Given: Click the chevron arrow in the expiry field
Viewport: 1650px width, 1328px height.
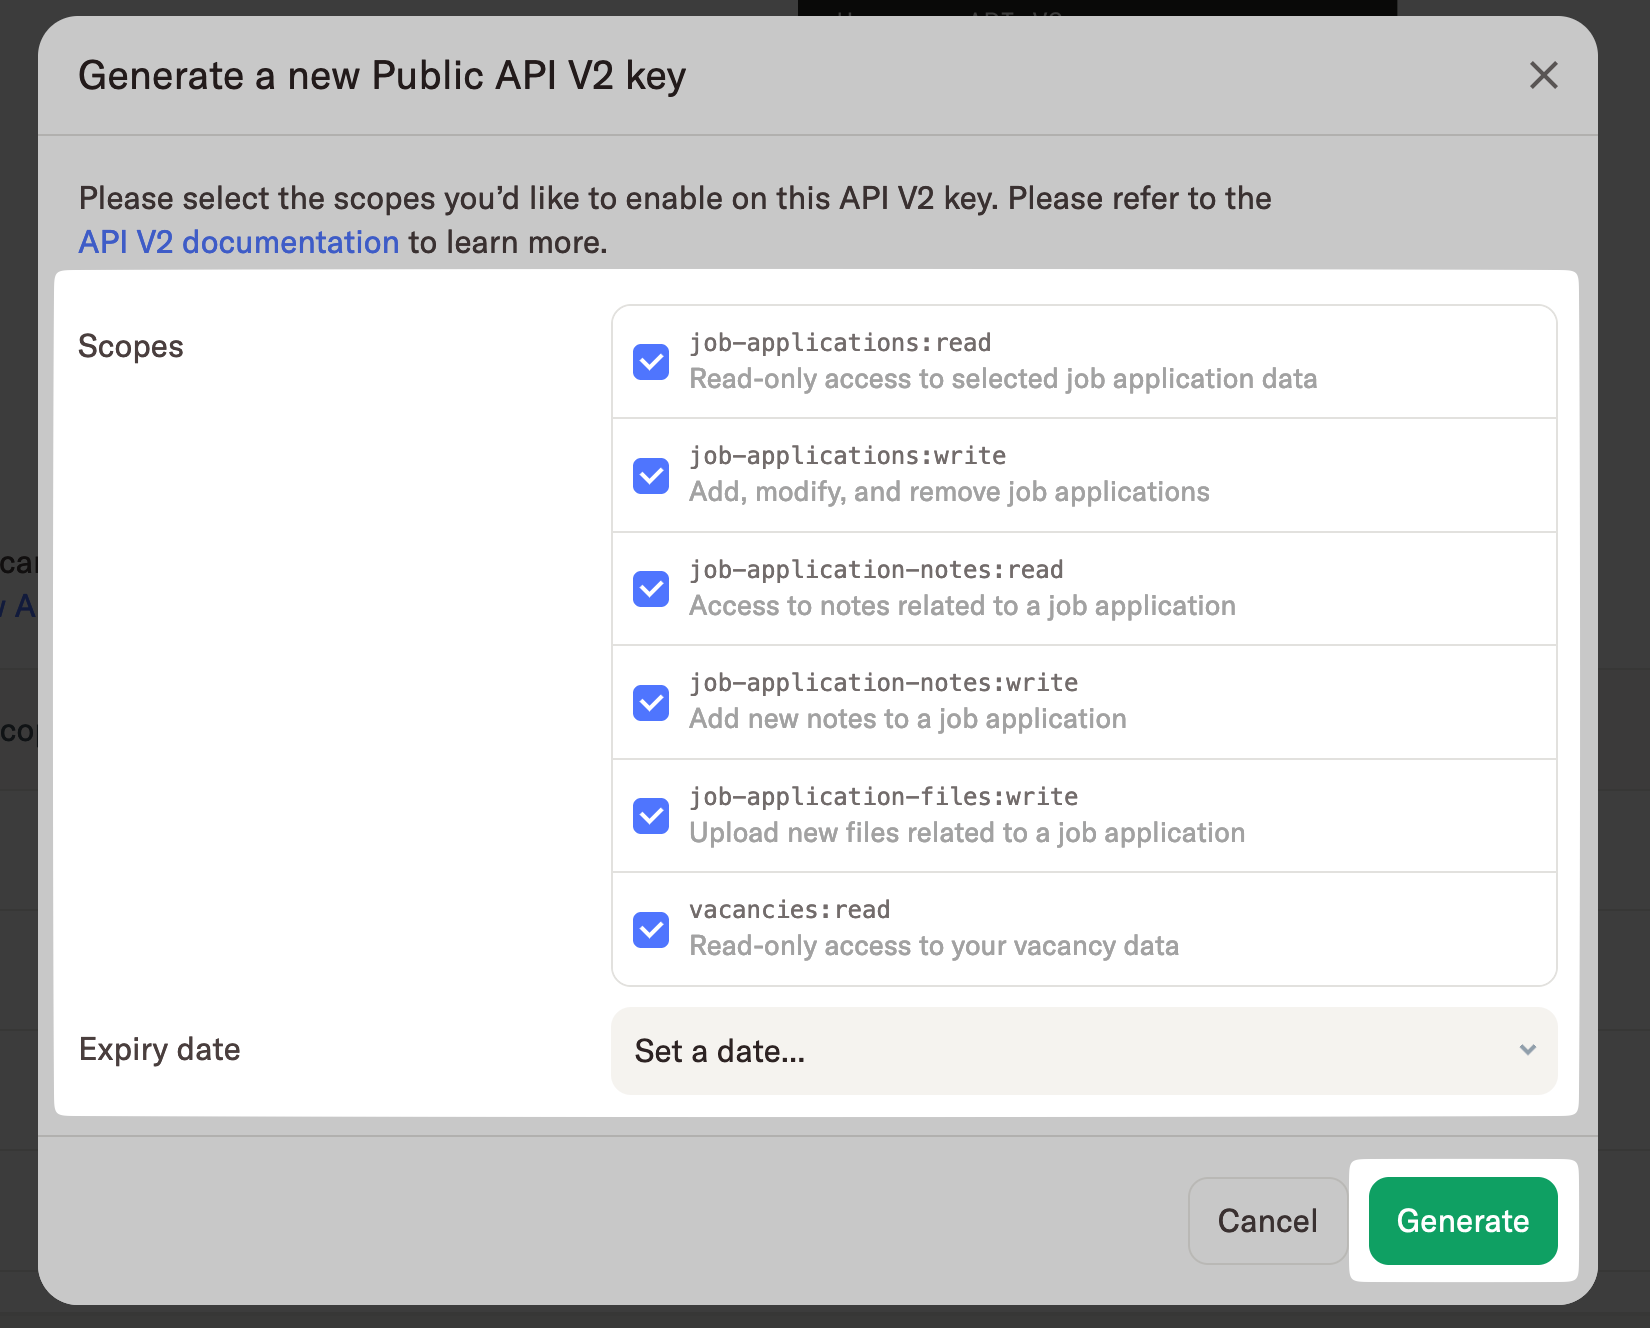Looking at the screenshot, I should (x=1527, y=1050).
